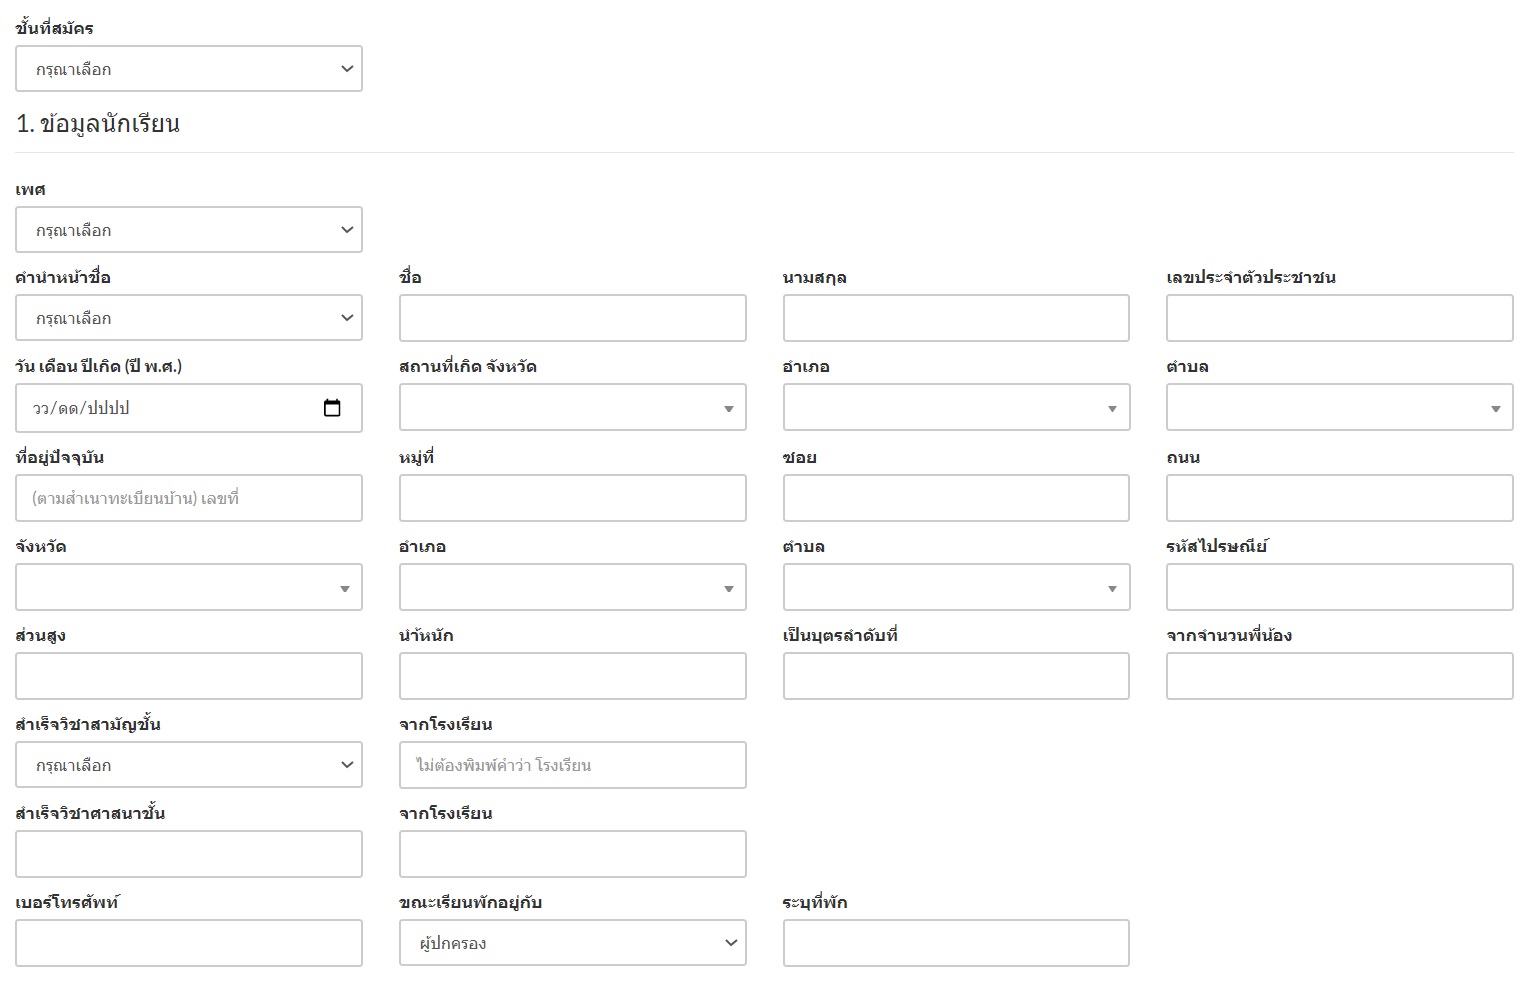This screenshot has width=1525, height=981.
Task: Click the เลขประจำตัวประชาชน input field
Action: click(x=1340, y=318)
